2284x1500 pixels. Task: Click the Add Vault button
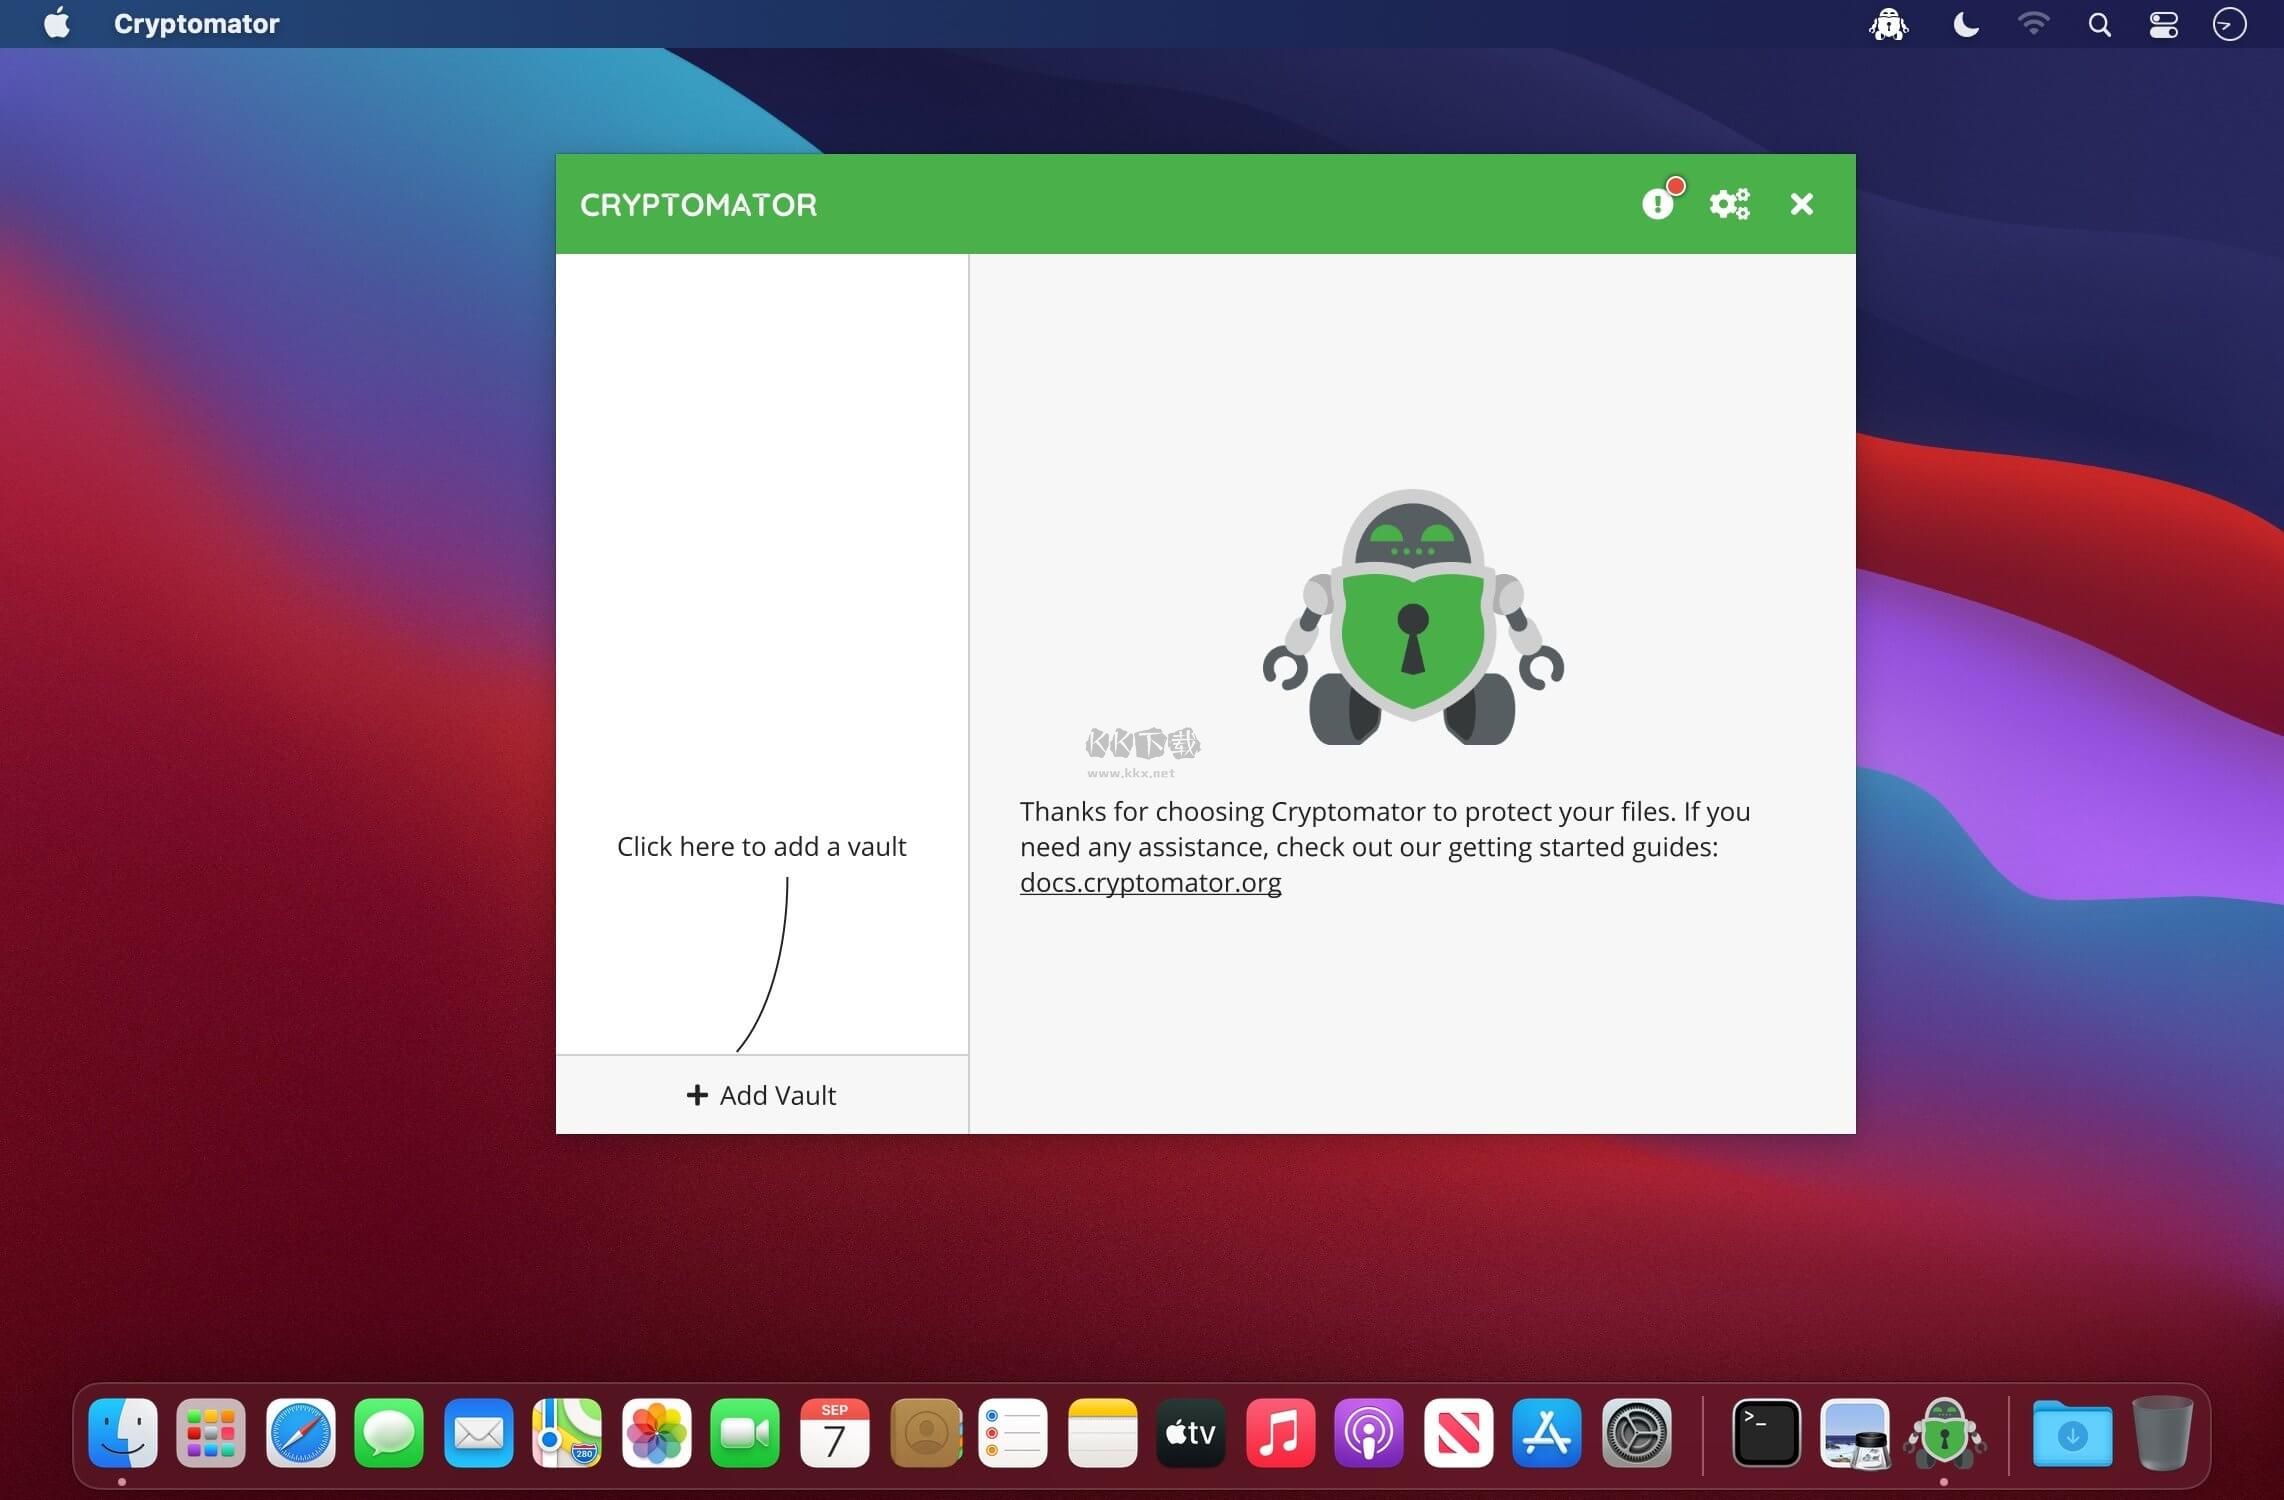(x=762, y=1095)
